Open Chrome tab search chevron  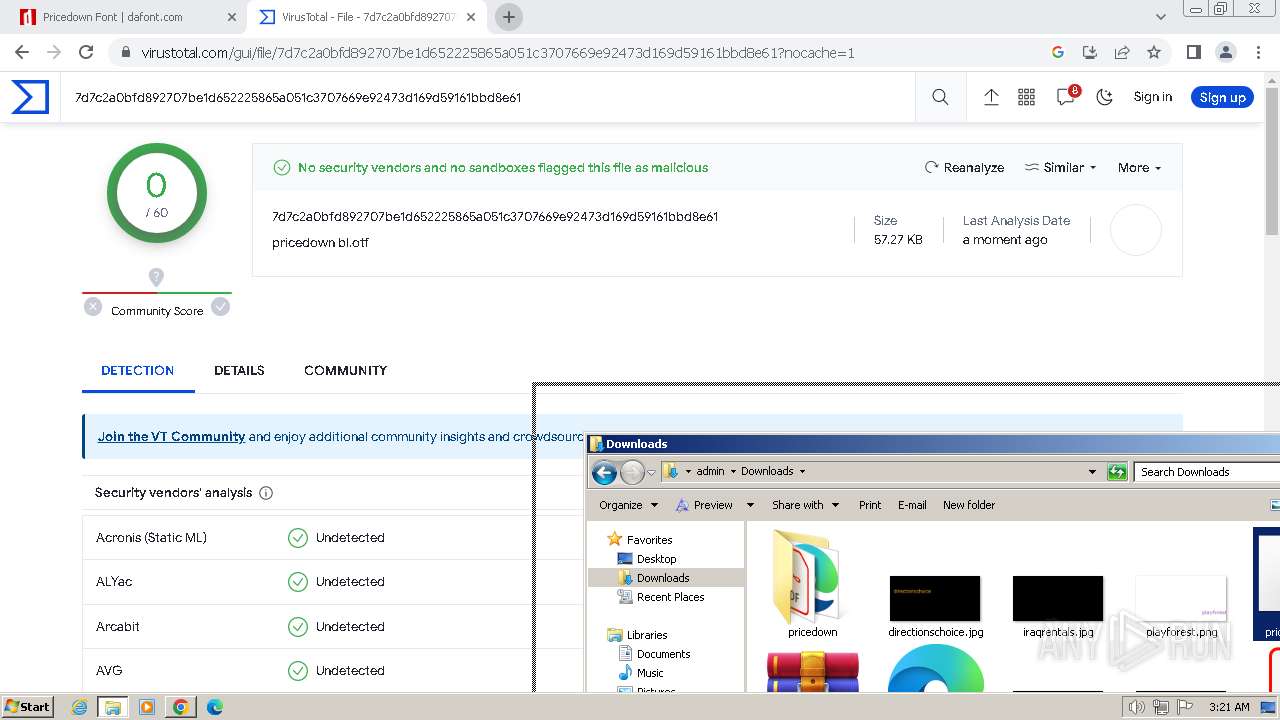point(1161,17)
